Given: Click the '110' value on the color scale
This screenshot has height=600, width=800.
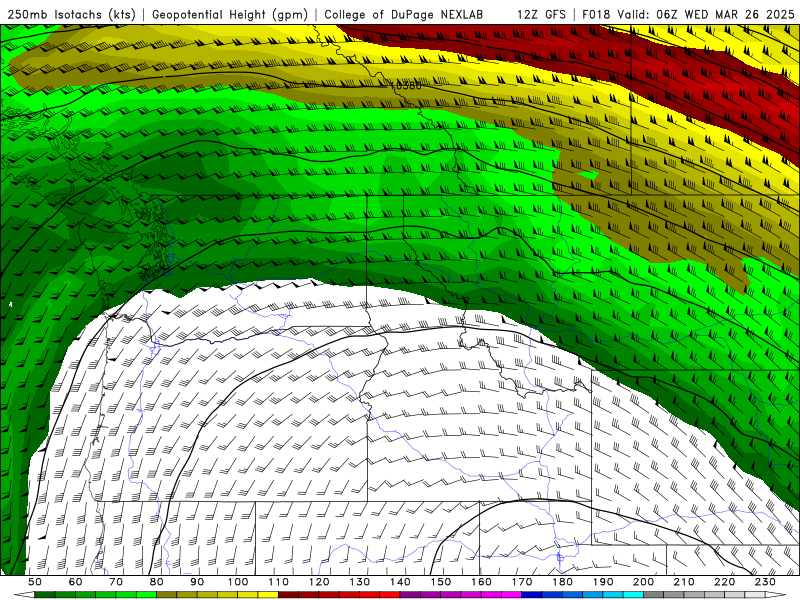Looking at the screenshot, I should pyautogui.click(x=279, y=582).
